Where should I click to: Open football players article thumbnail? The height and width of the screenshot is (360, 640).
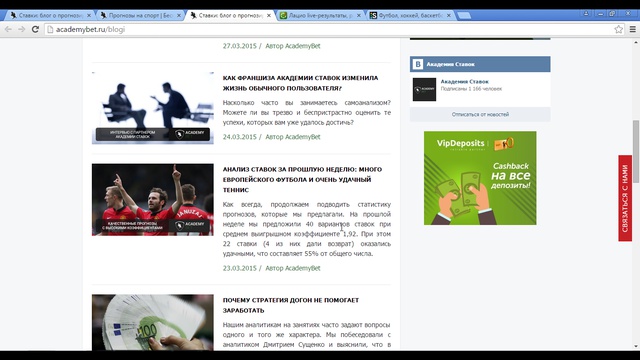tap(153, 200)
